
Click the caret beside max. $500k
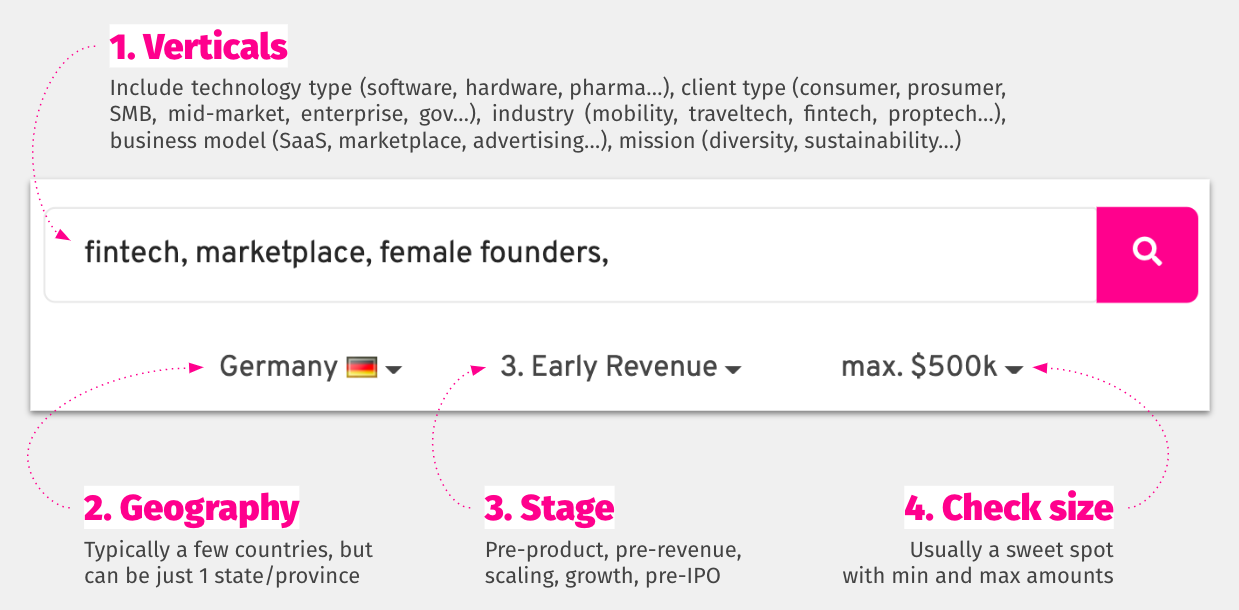[1014, 370]
